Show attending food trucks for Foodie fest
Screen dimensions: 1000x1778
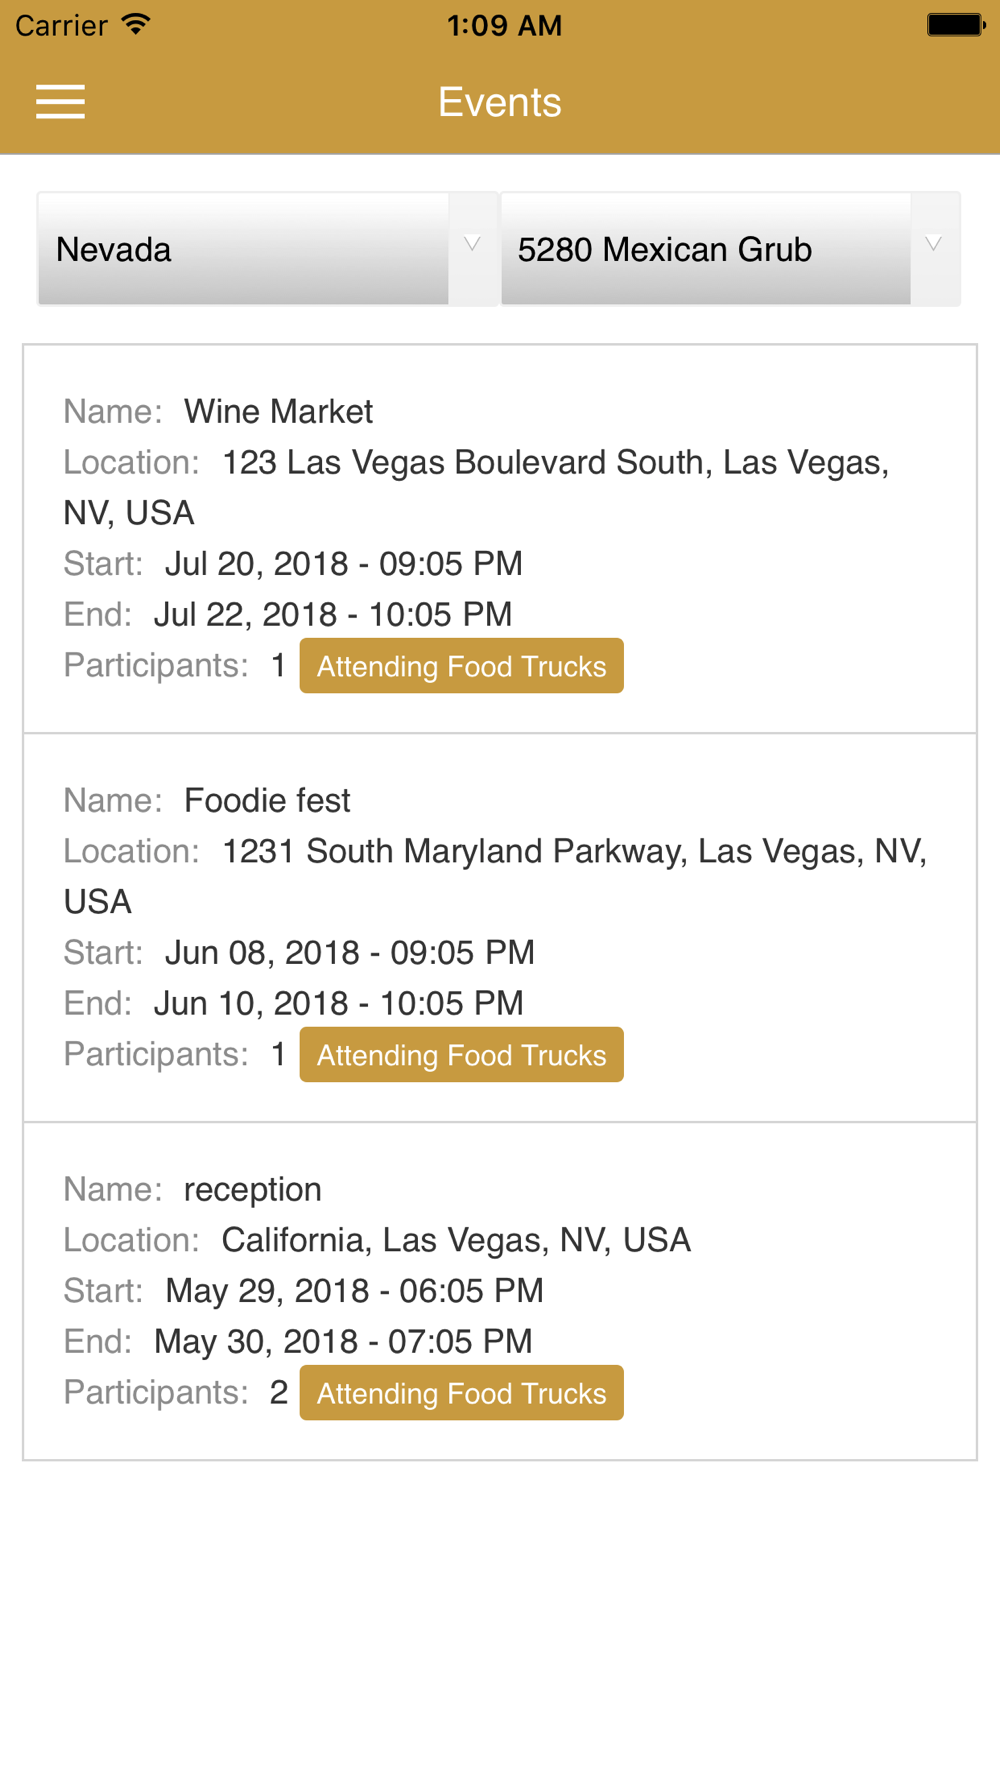pos(461,1055)
